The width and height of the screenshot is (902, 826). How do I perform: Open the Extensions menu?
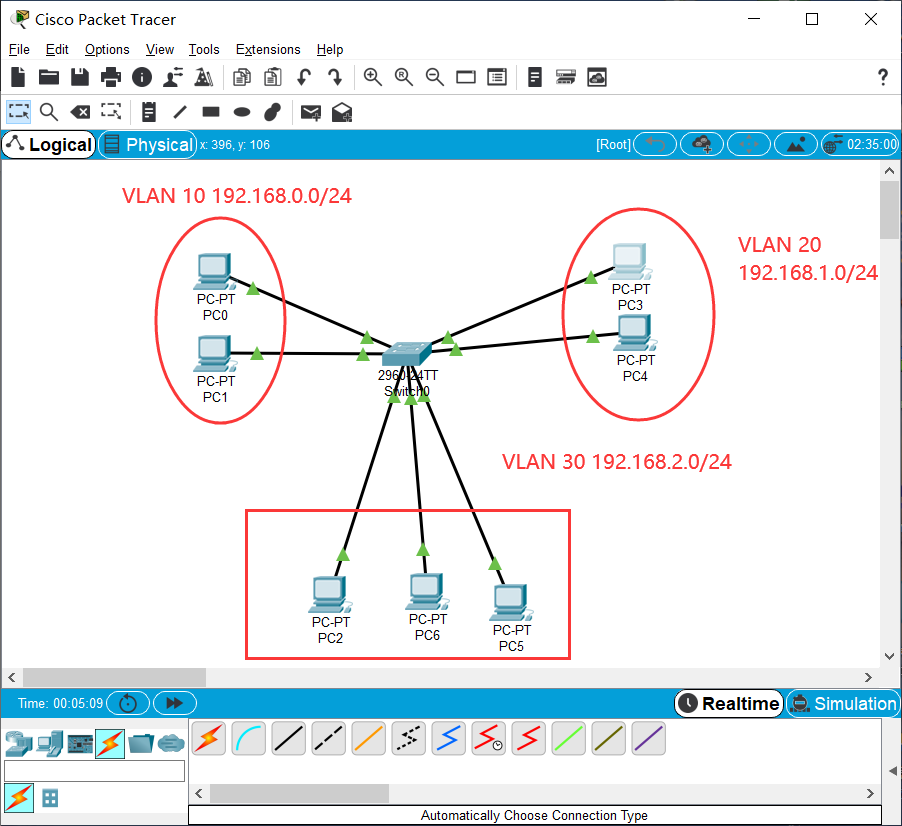coord(268,49)
